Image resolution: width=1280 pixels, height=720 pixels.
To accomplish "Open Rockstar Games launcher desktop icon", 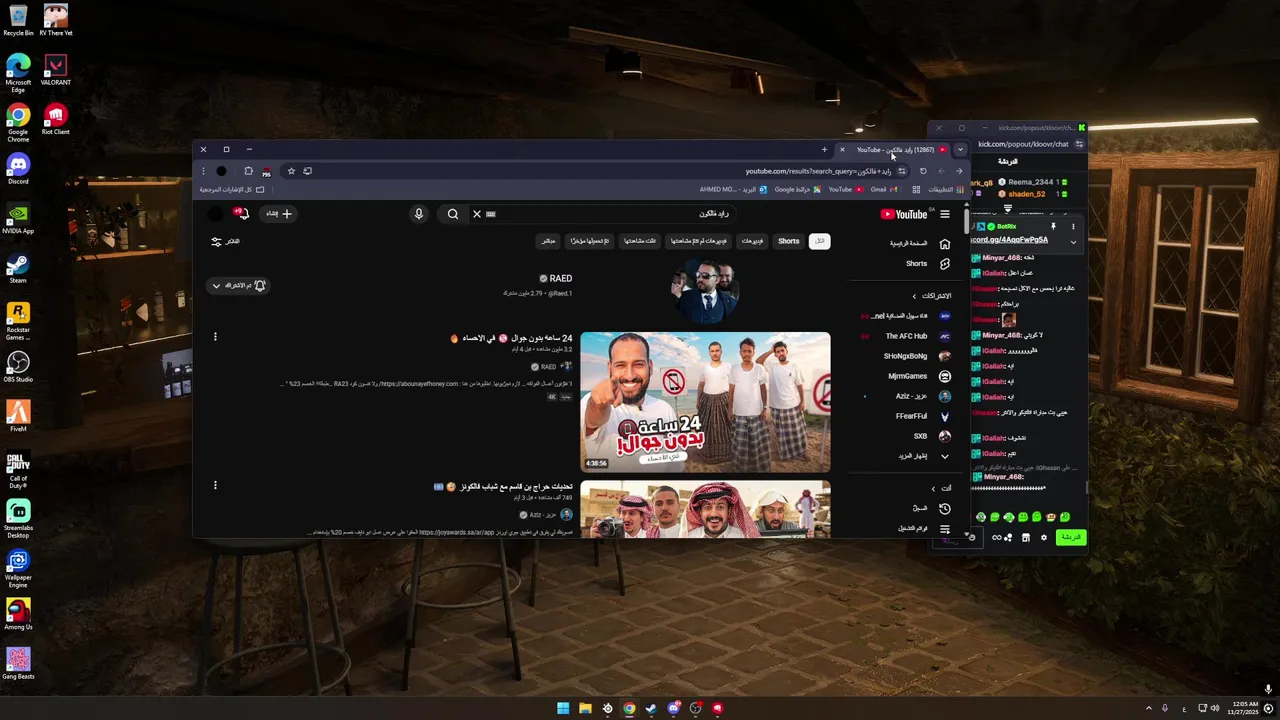I will click(x=18, y=321).
